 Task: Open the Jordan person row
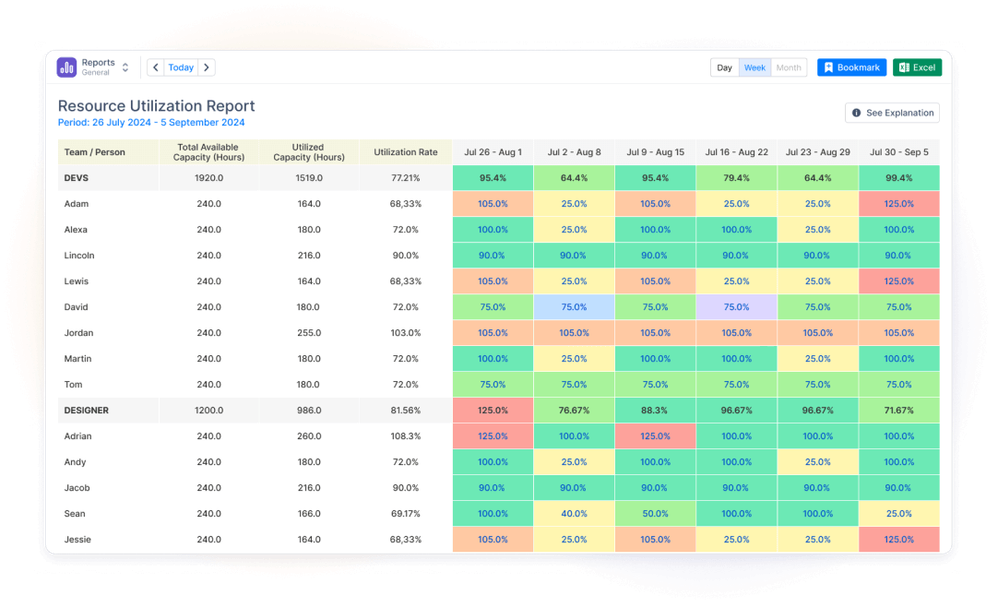point(498,333)
